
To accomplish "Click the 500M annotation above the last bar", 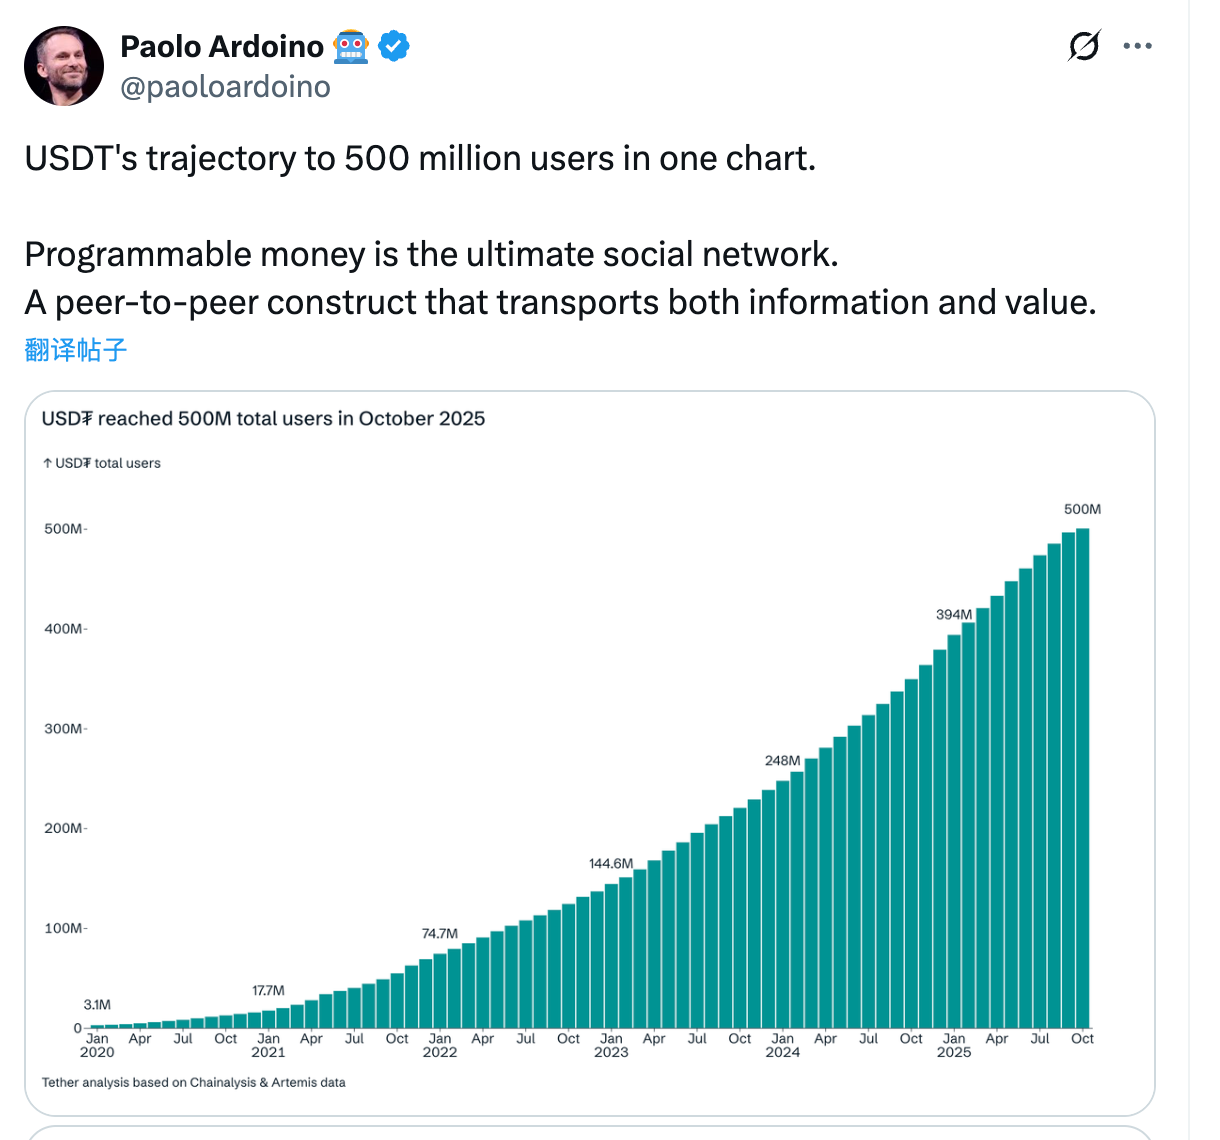I will point(1083,509).
